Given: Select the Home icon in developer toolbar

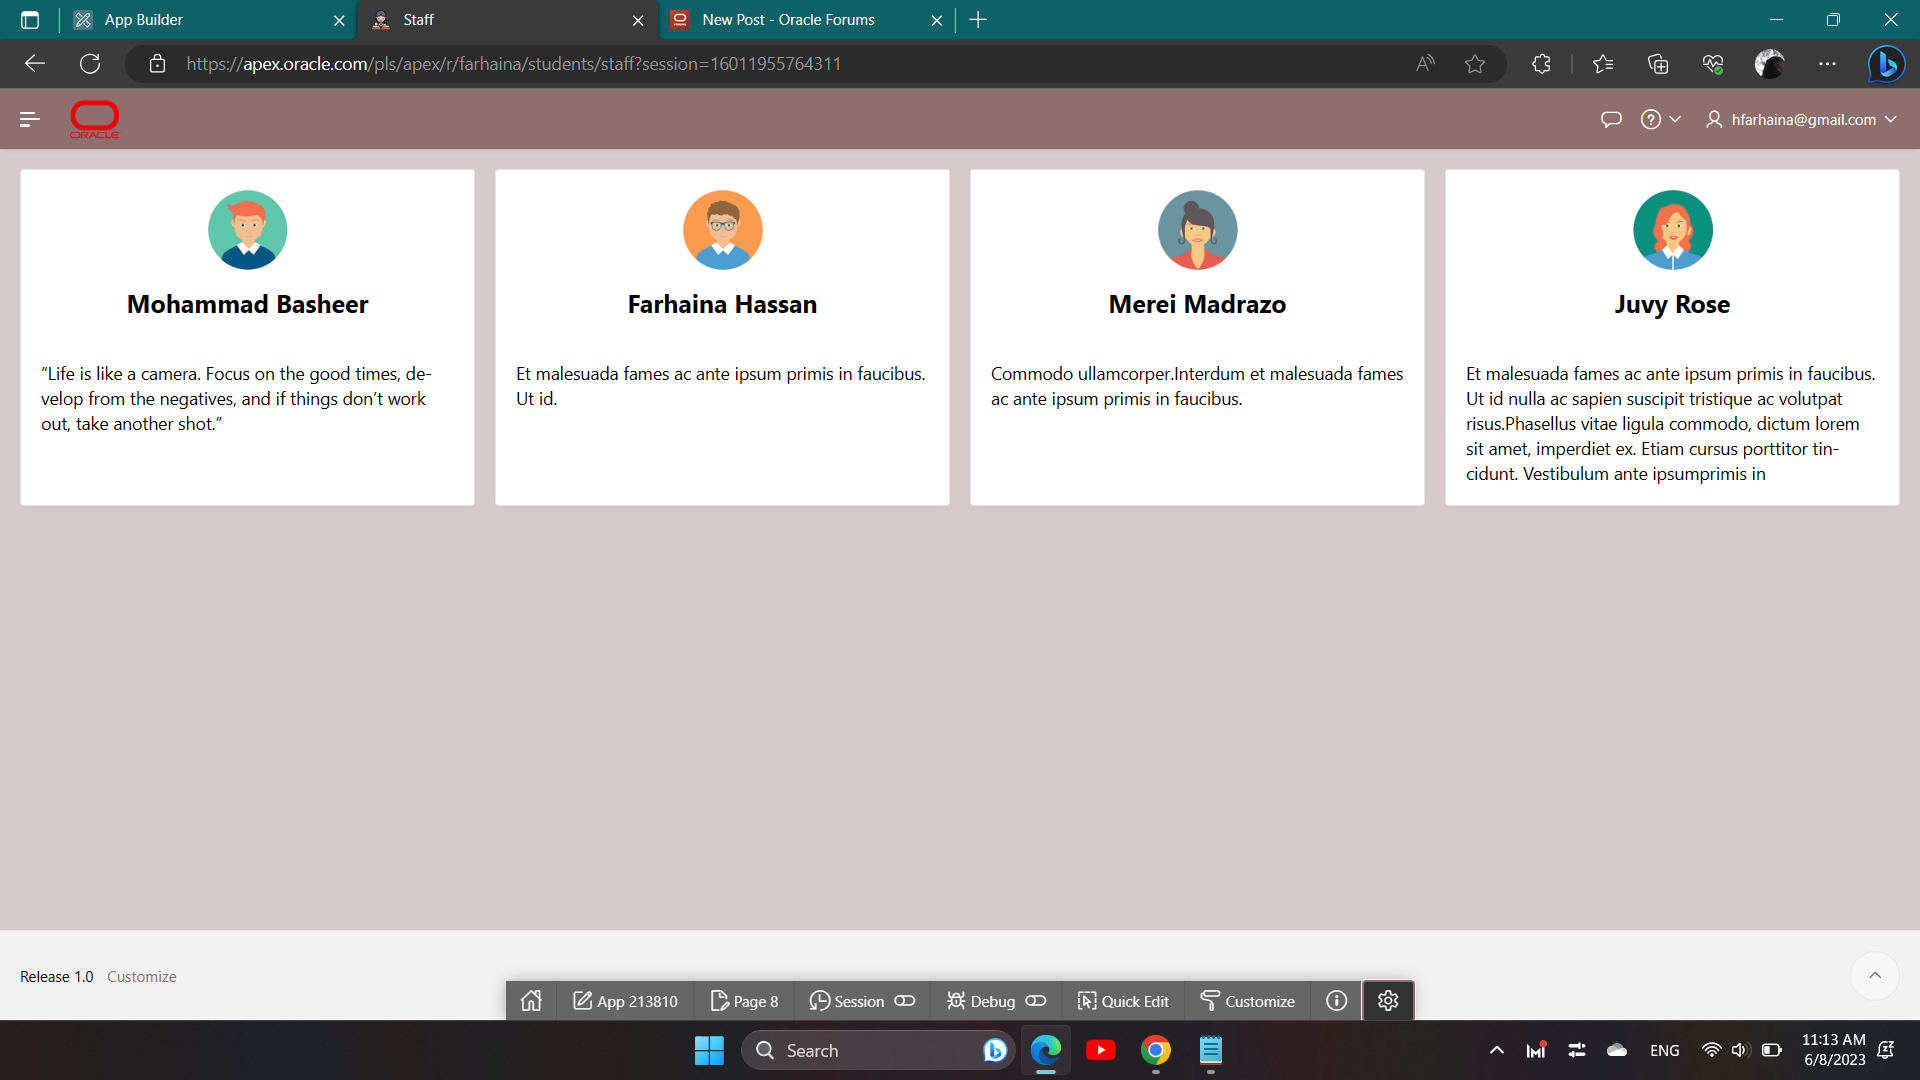Looking at the screenshot, I should pyautogui.click(x=530, y=1001).
